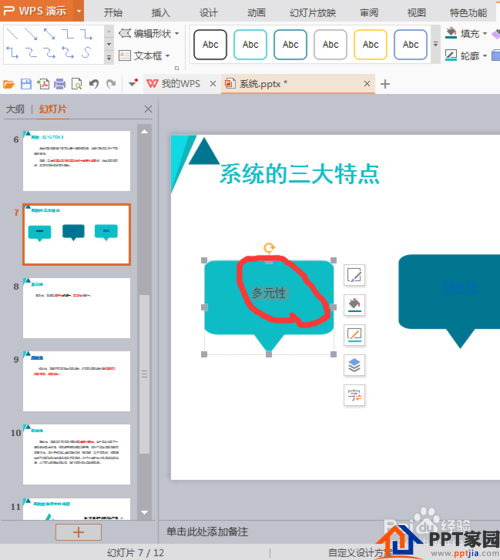Viewport: 500px width, 560px height.
Task: Select the elbow arrow connector shape
Action: tap(86, 34)
